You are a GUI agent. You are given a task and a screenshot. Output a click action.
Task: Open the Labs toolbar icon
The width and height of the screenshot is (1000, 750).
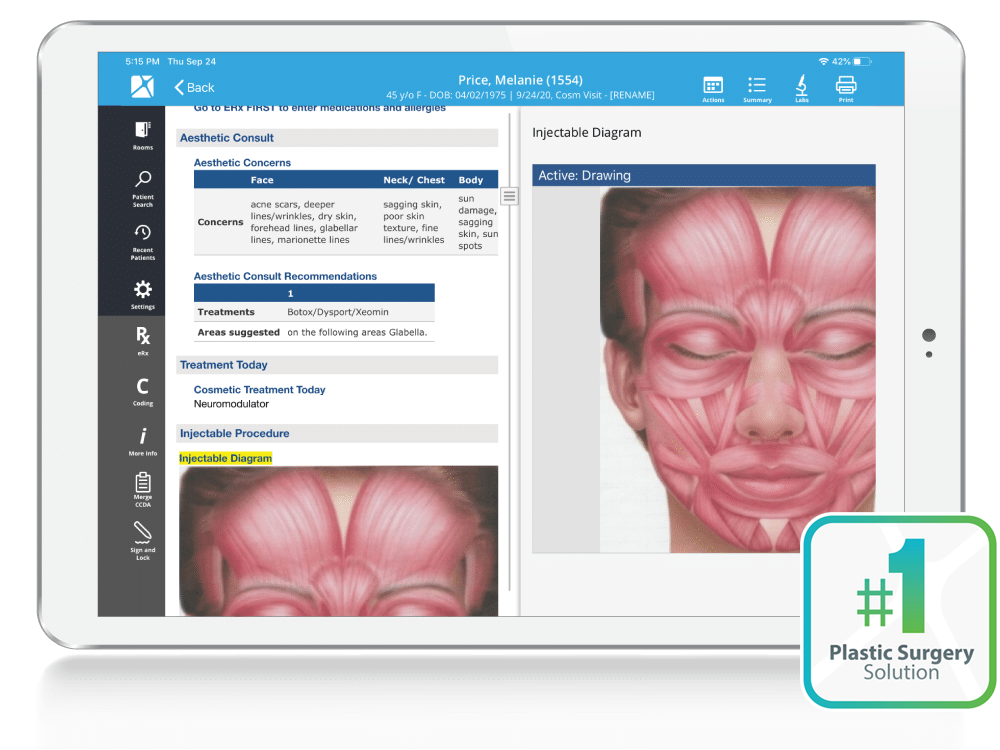pyautogui.click(x=801, y=85)
